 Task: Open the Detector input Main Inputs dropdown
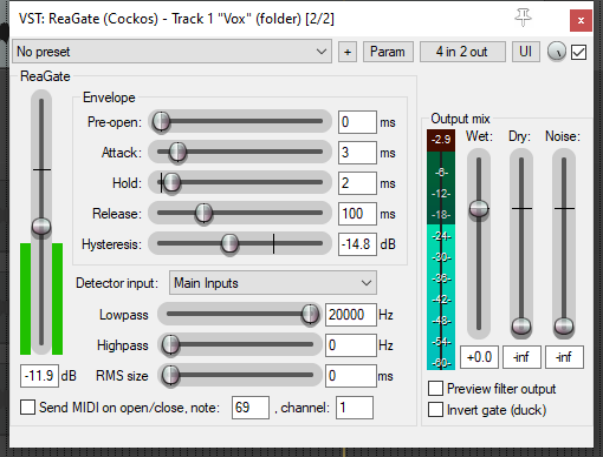pos(273,283)
